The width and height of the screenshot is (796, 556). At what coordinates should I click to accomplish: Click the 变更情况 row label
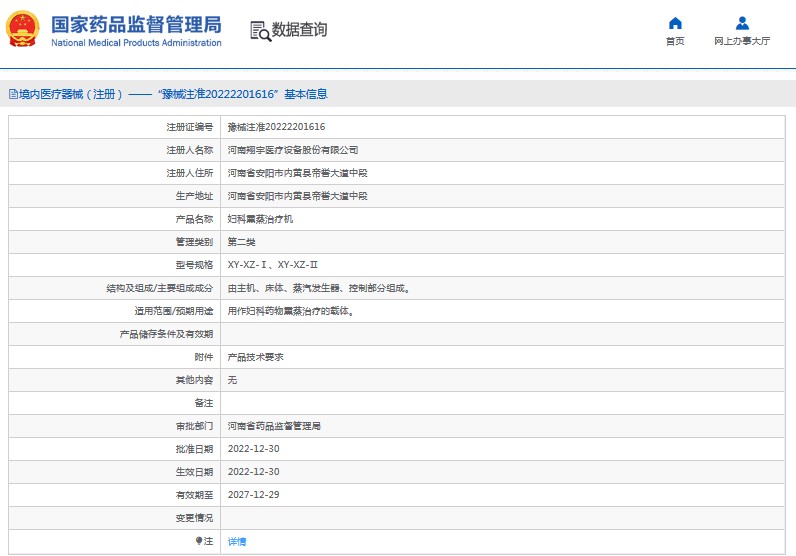(194, 517)
